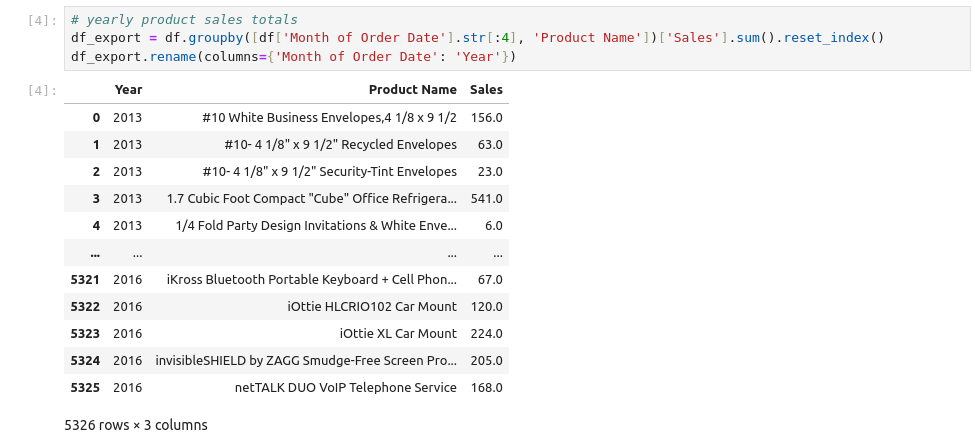Click the netTALK DUO VoIP Telephone Service cell

click(x=345, y=388)
